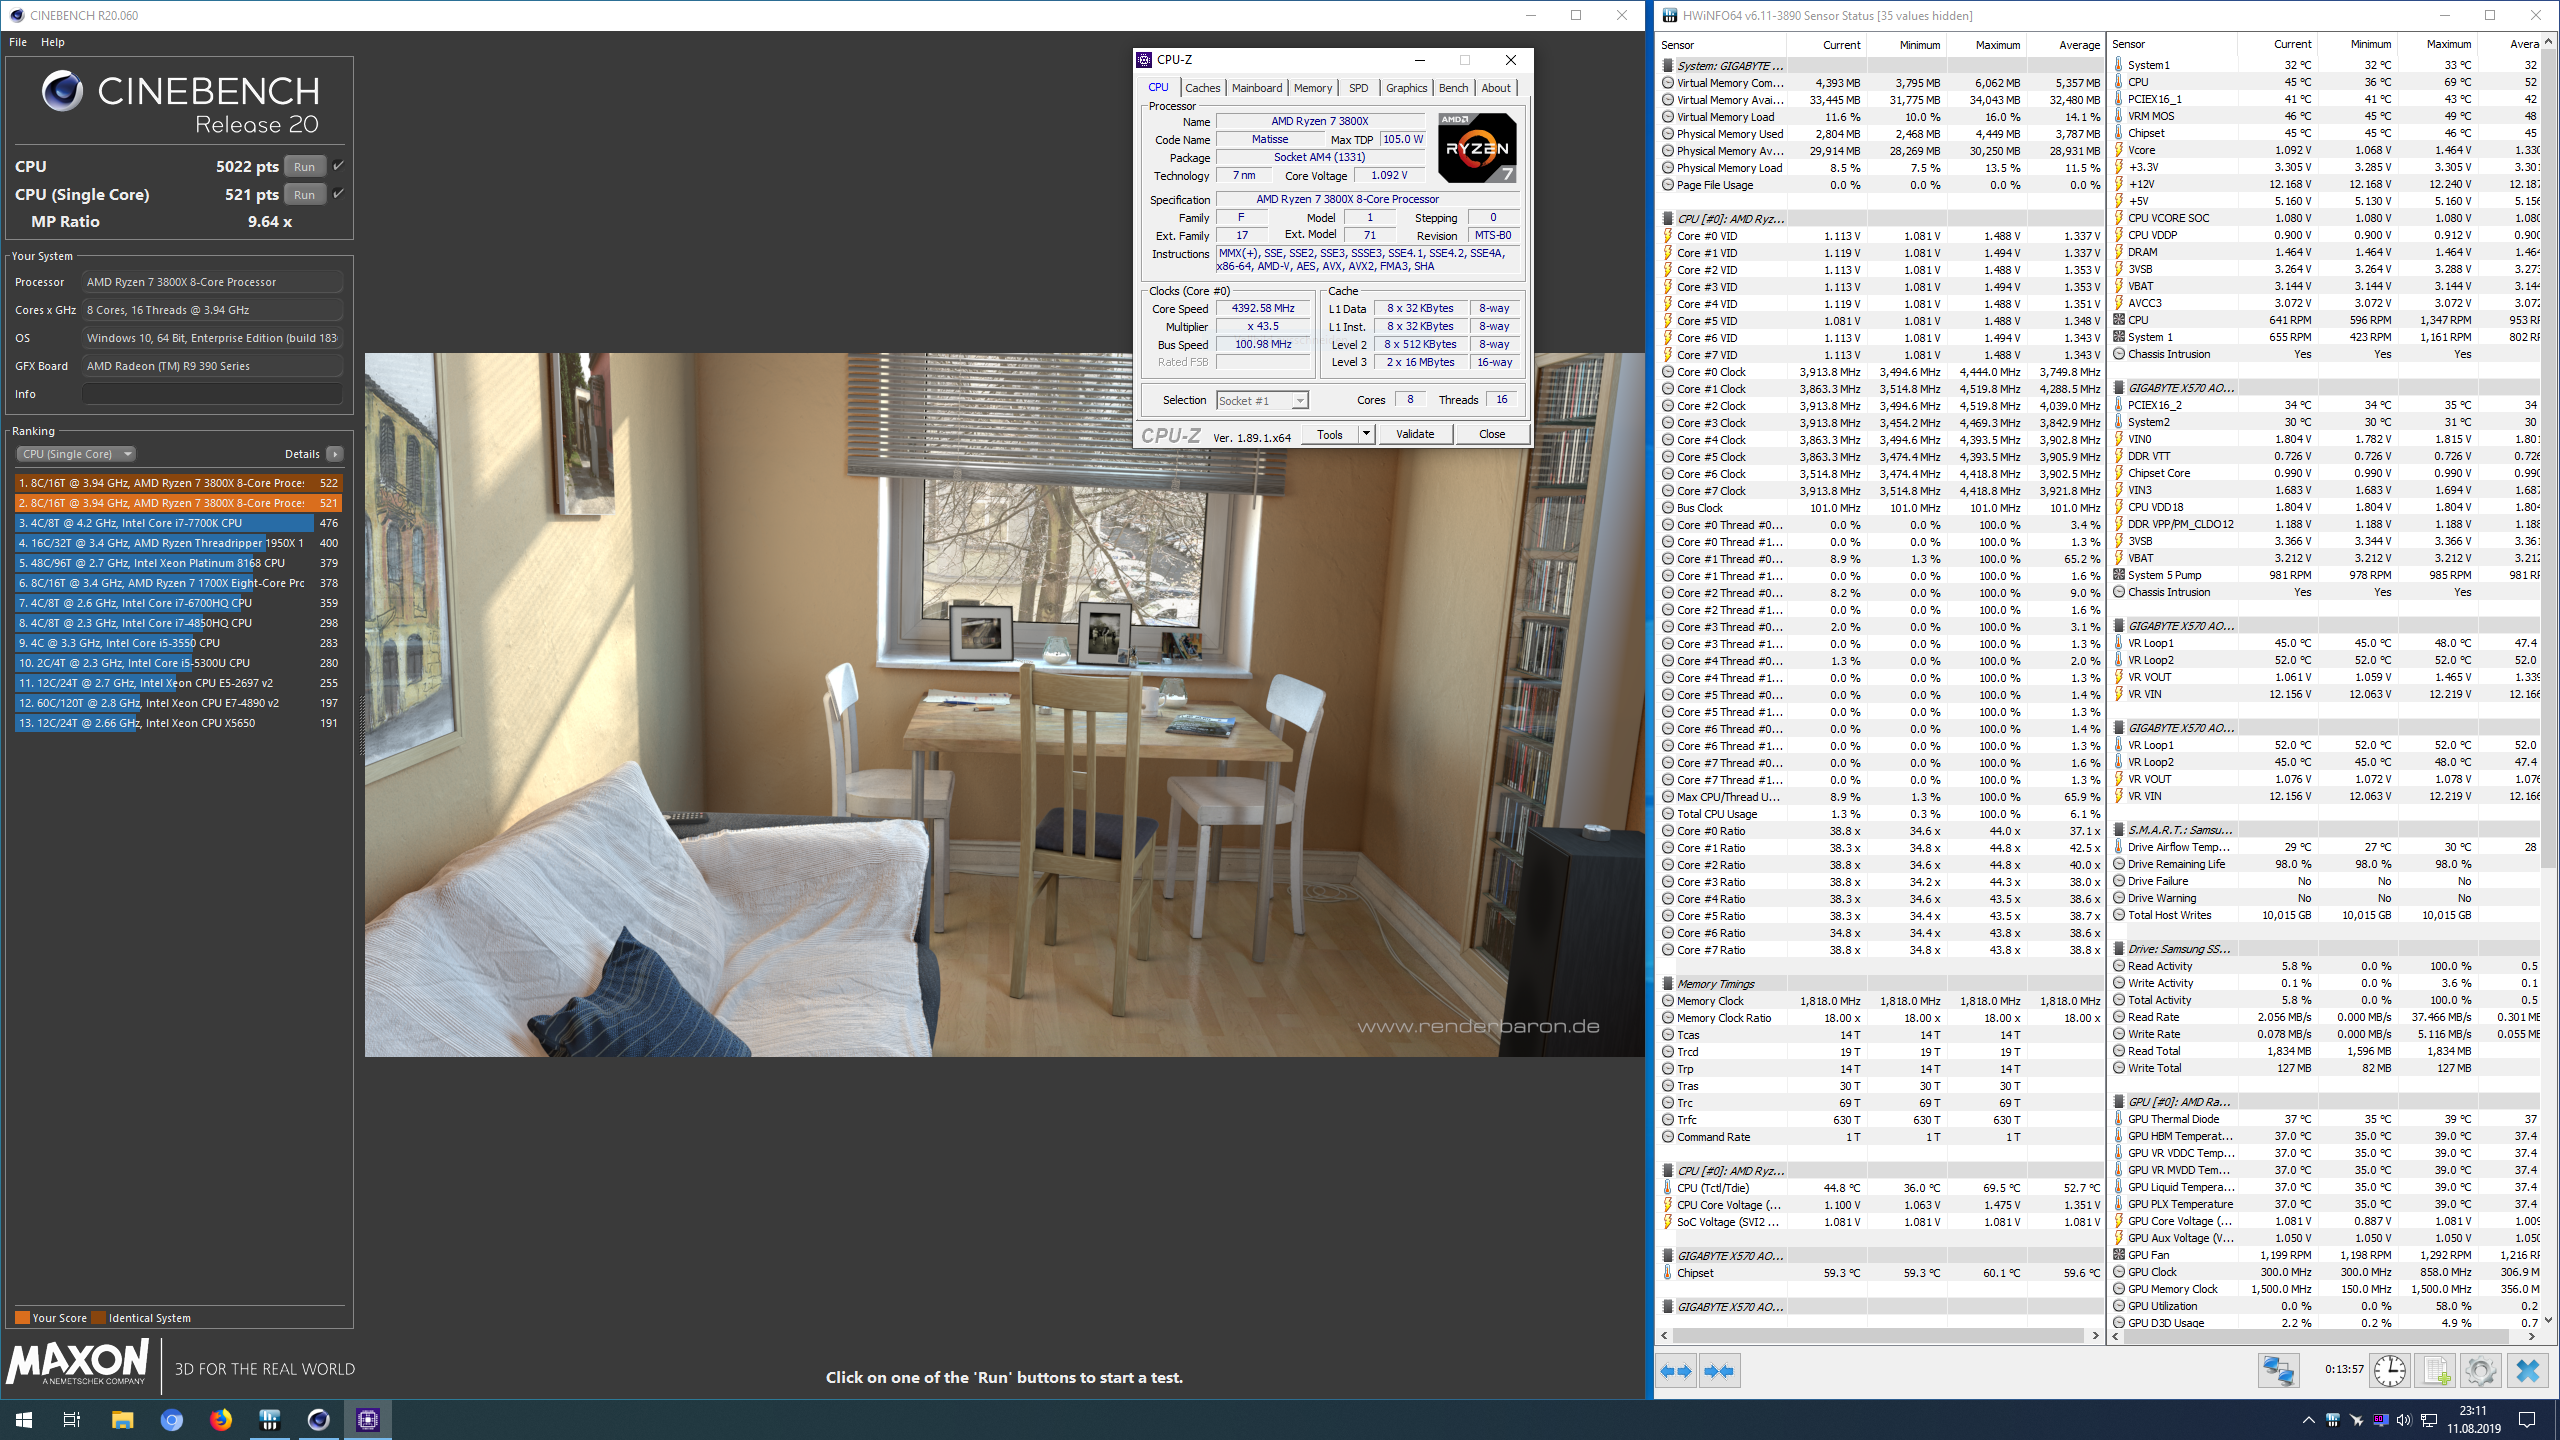Click the Validate button in CPU-Z
Image resolution: width=2560 pixels, height=1440 pixels.
[1414, 434]
